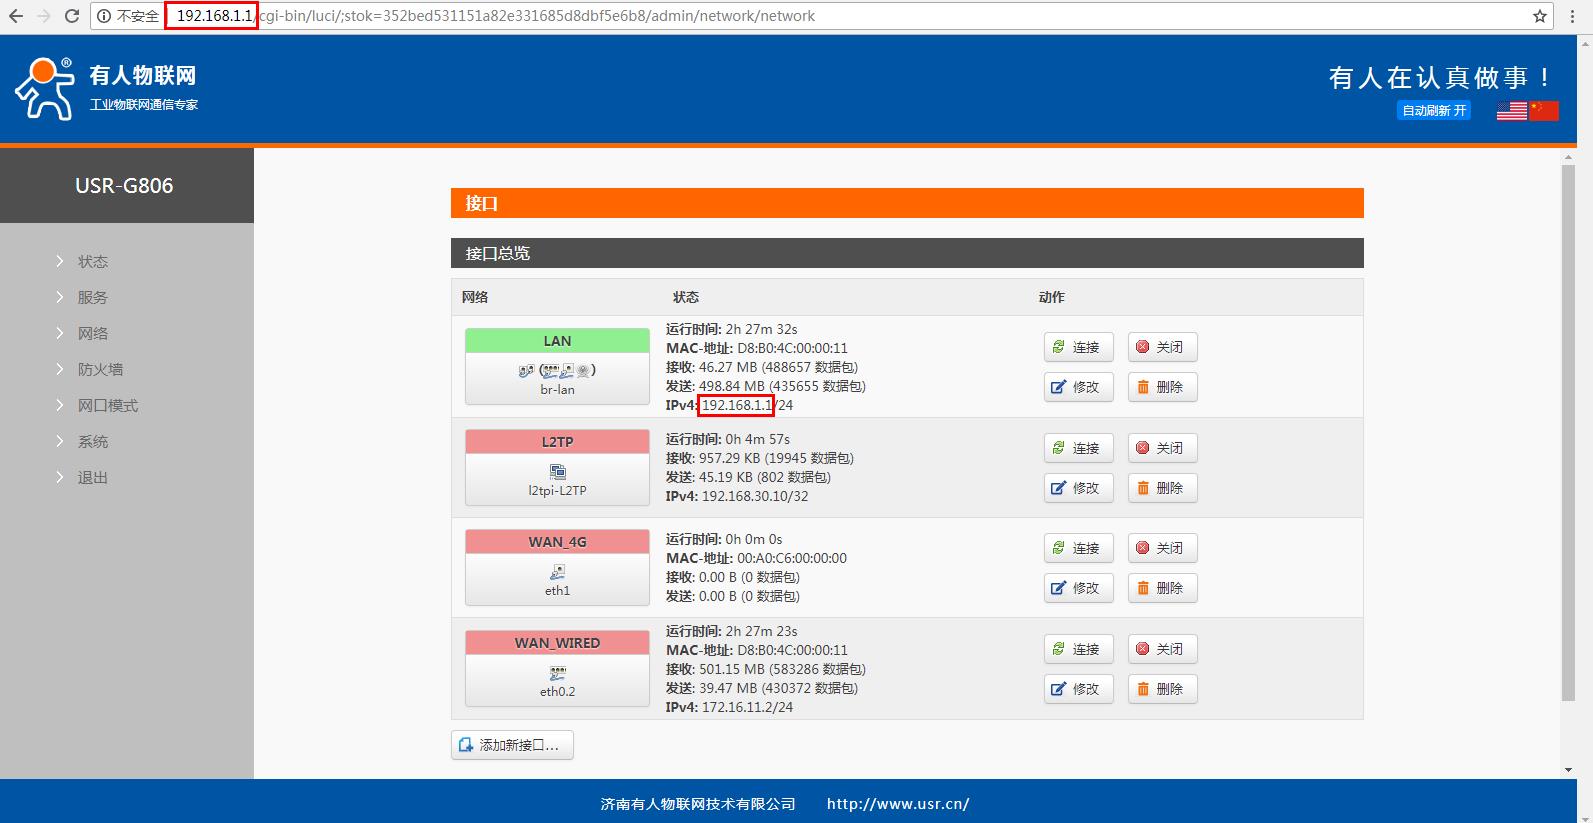This screenshot has height=823, width=1593.
Task: Toggle the auto refresh (自动刷新) switch
Action: [x=1434, y=110]
